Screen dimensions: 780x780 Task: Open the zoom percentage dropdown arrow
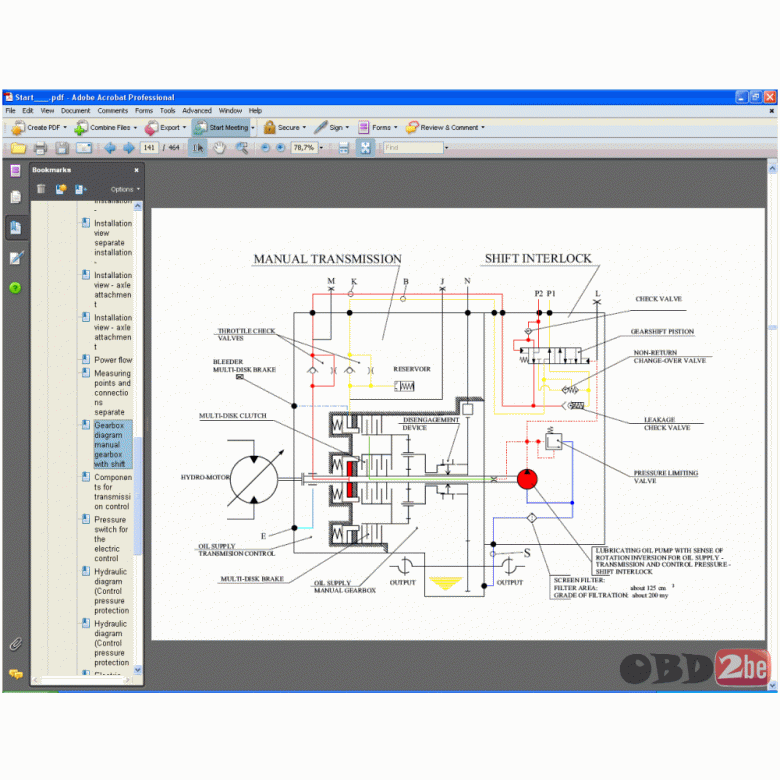(x=321, y=148)
